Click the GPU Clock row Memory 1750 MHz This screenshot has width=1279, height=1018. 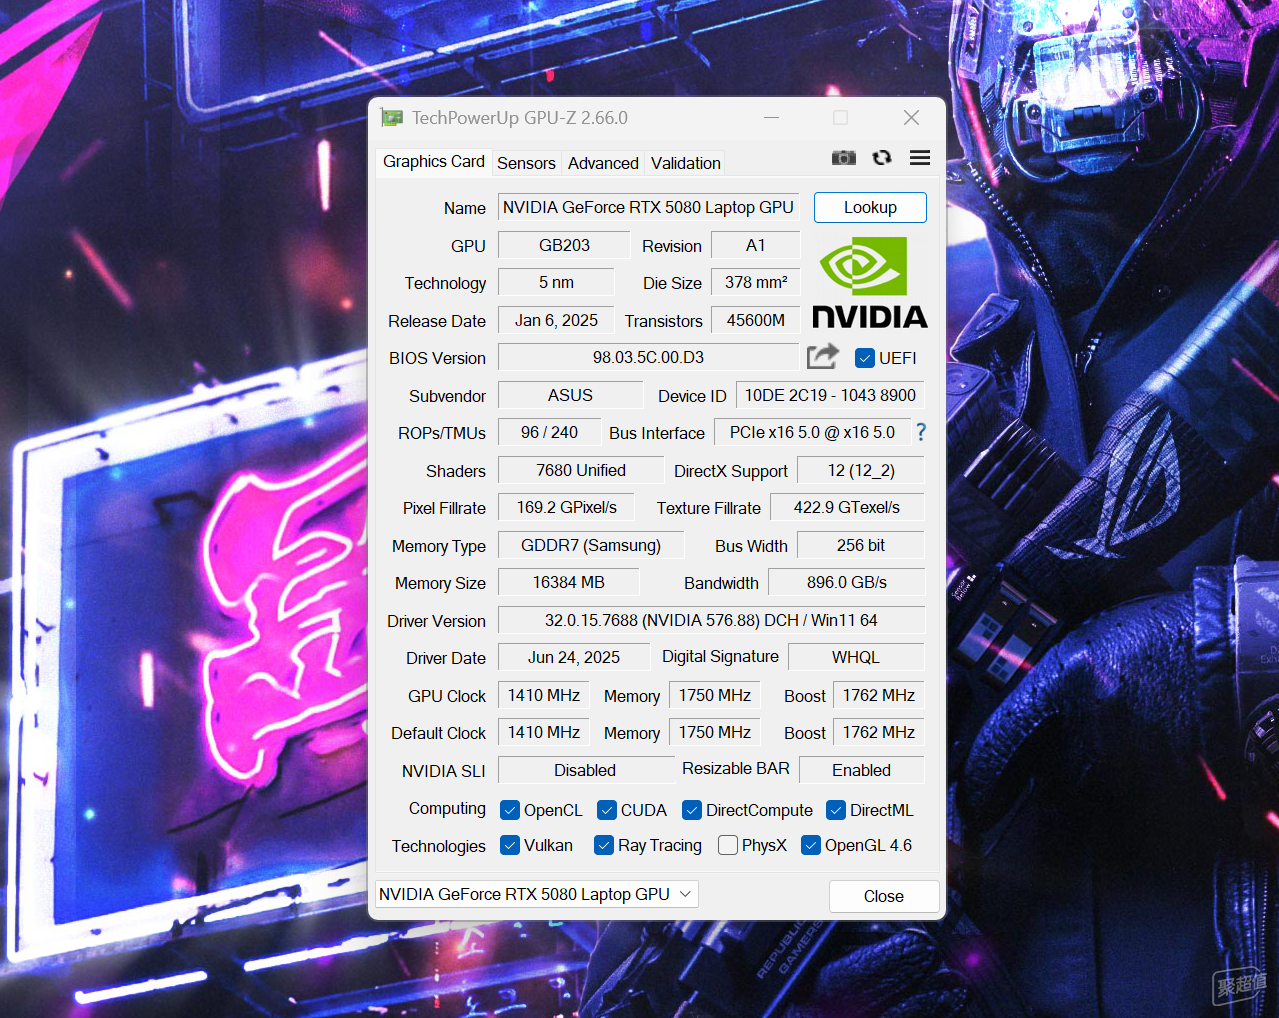coord(714,695)
